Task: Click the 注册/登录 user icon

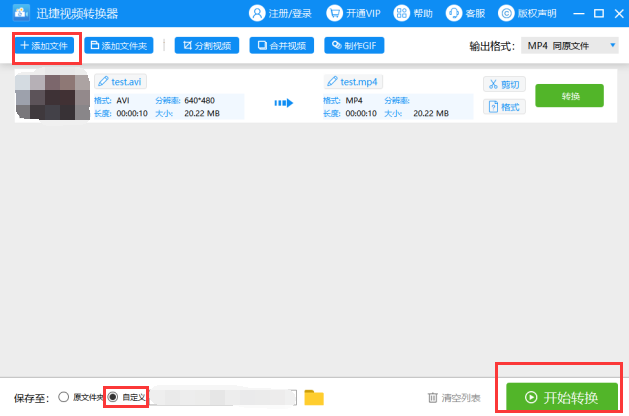Action: (257, 13)
